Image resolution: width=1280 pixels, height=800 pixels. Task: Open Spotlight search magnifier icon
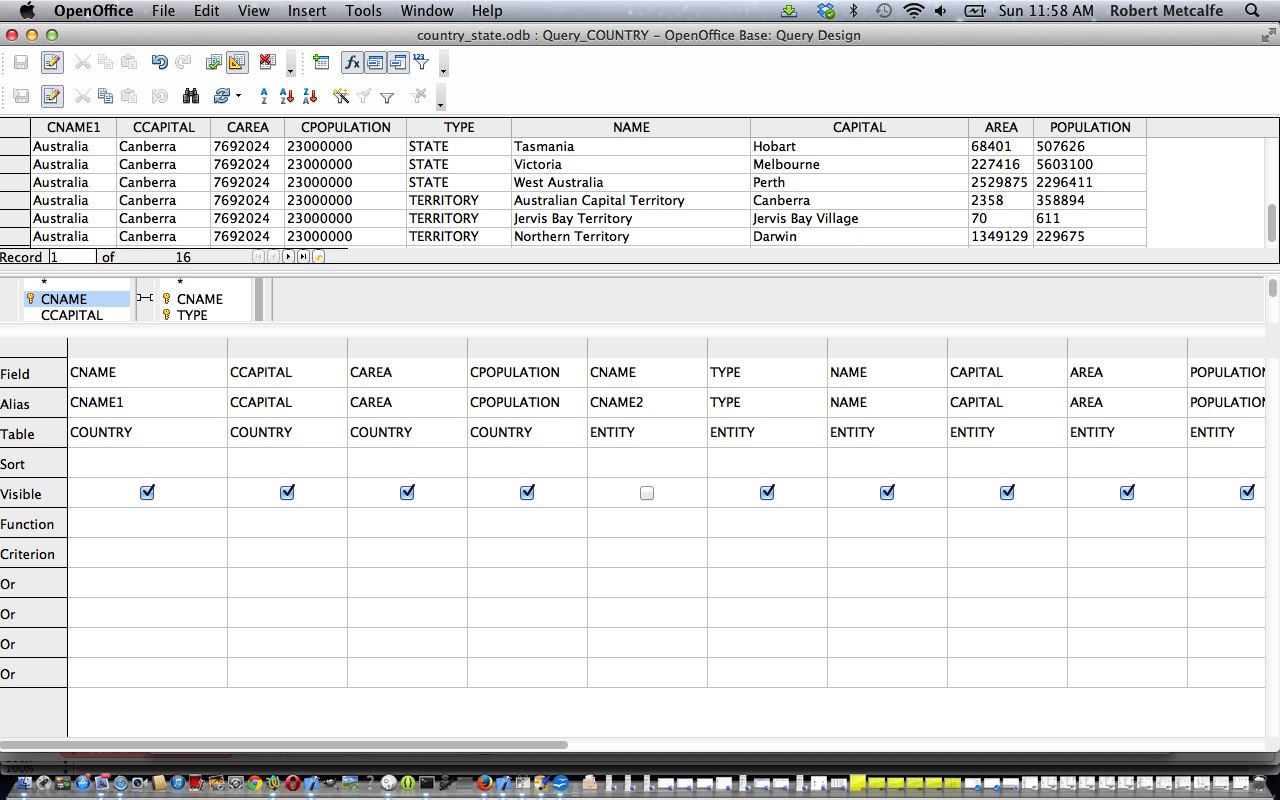1253,11
